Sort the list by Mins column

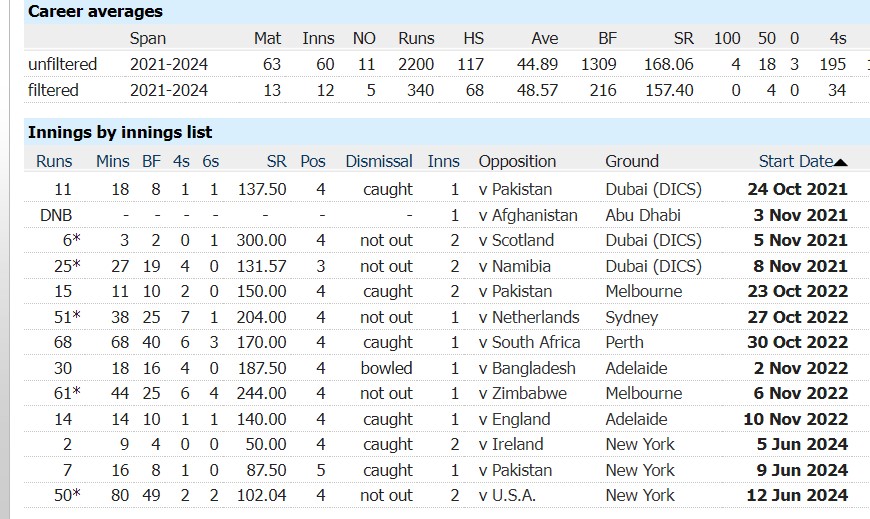pyautogui.click(x=112, y=162)
